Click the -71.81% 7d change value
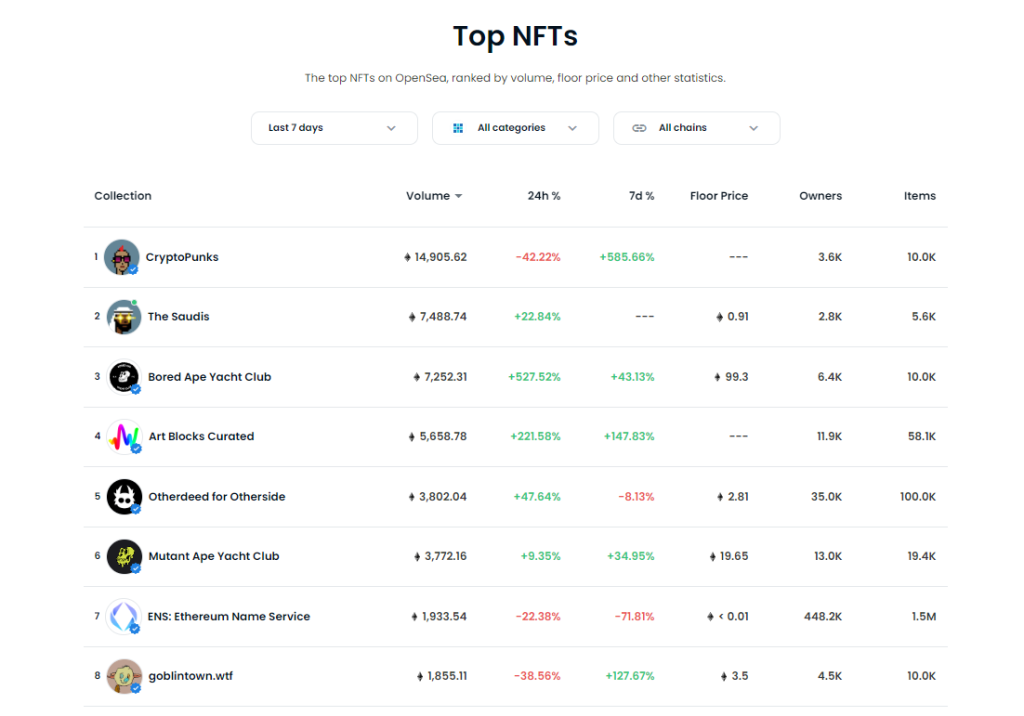This screenshot has height=716, width=1024. (634, 617)
